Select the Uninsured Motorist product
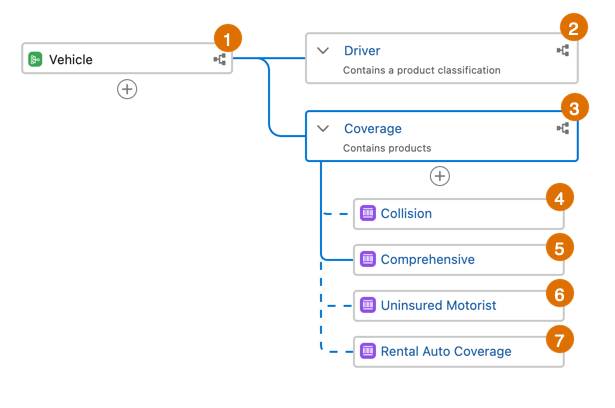 pos(459,306)
